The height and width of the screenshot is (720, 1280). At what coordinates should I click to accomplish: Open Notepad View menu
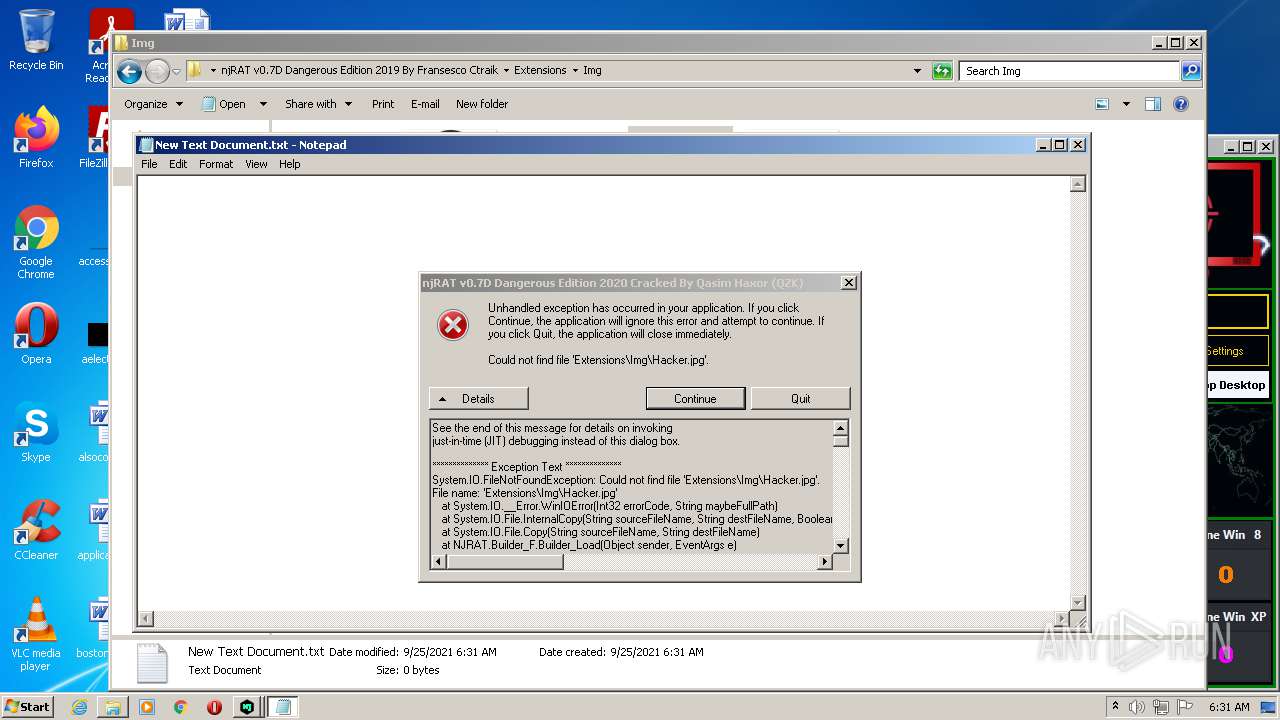257,164
